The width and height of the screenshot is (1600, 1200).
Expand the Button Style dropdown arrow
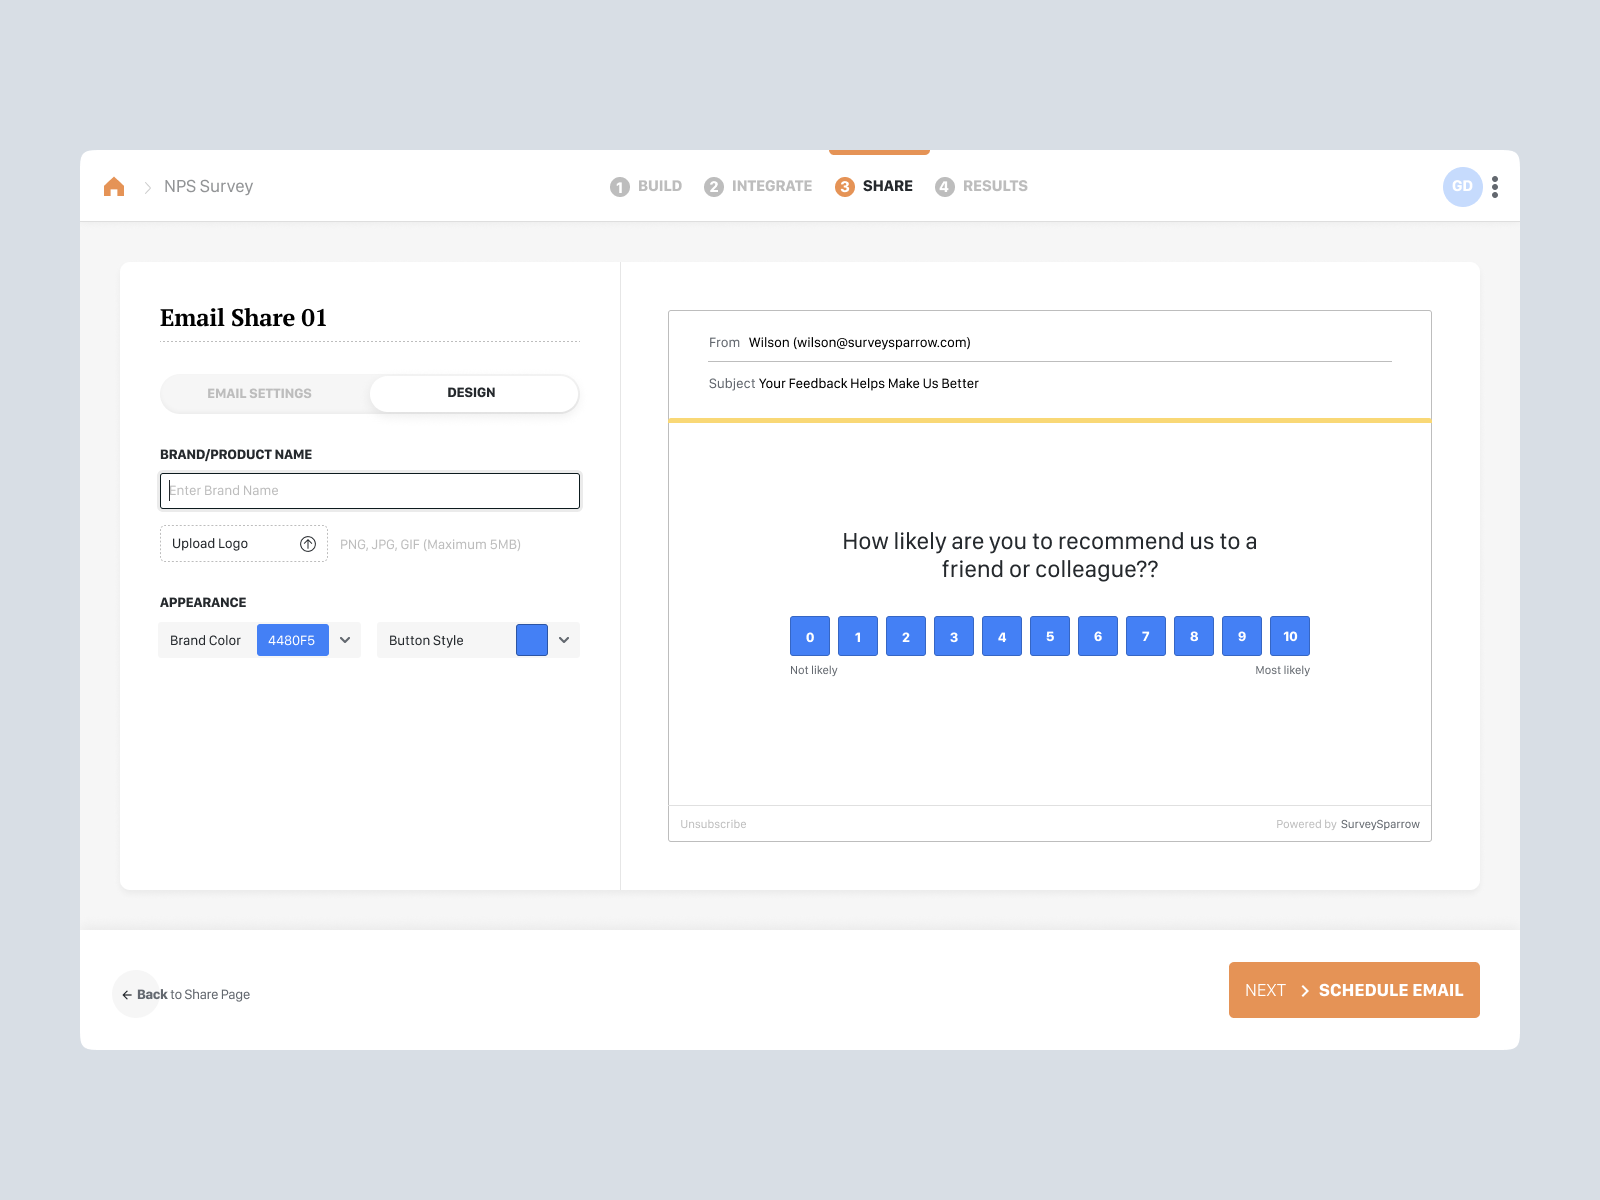click(564, 640)
